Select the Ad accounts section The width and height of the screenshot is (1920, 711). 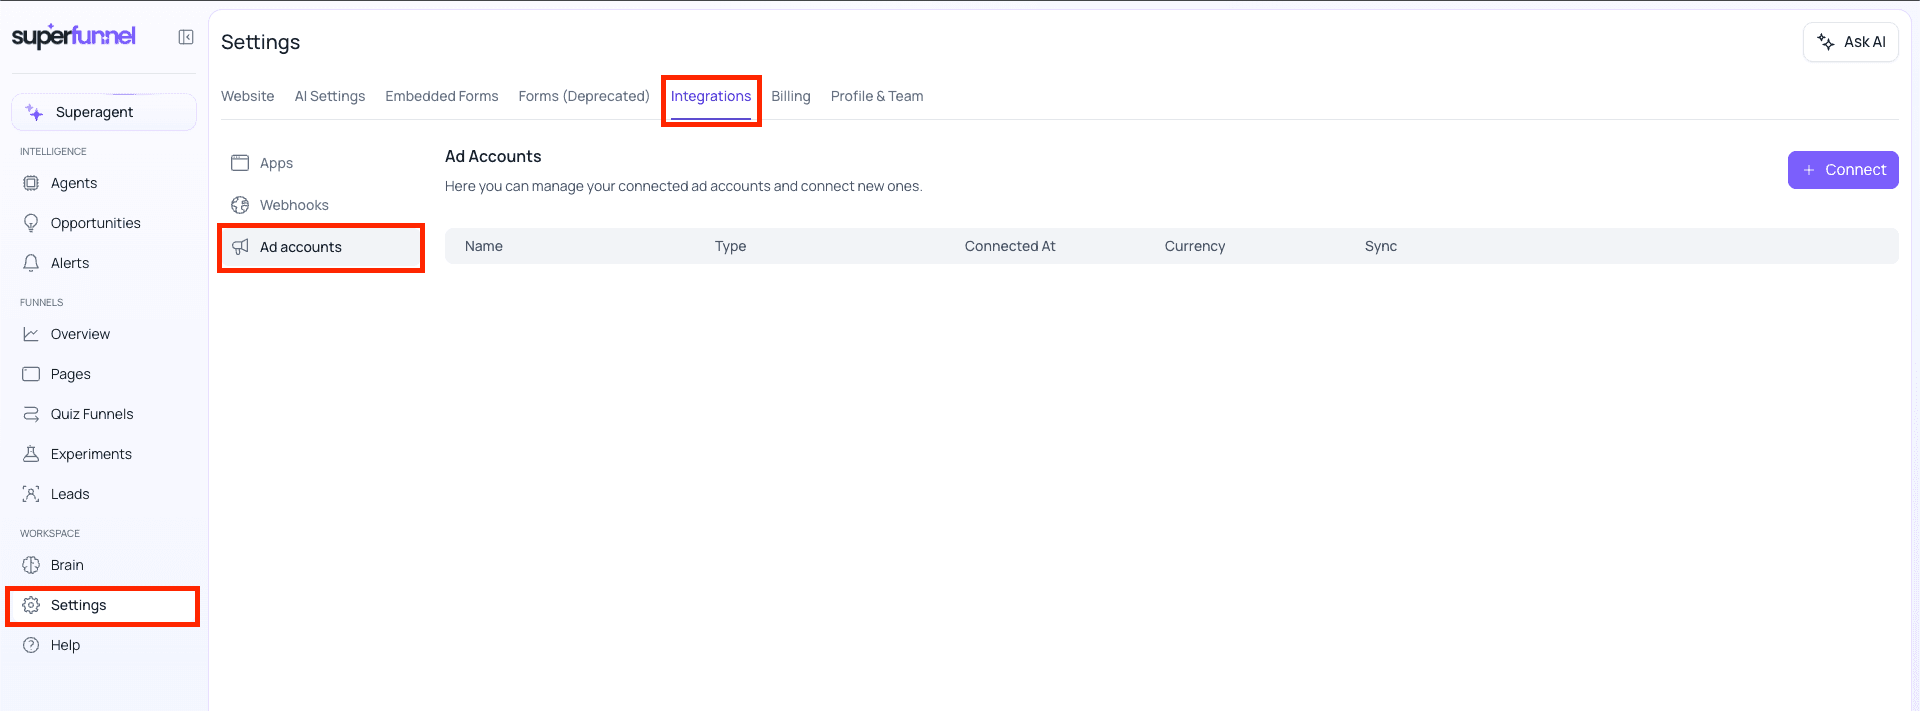tap(321, 247)
